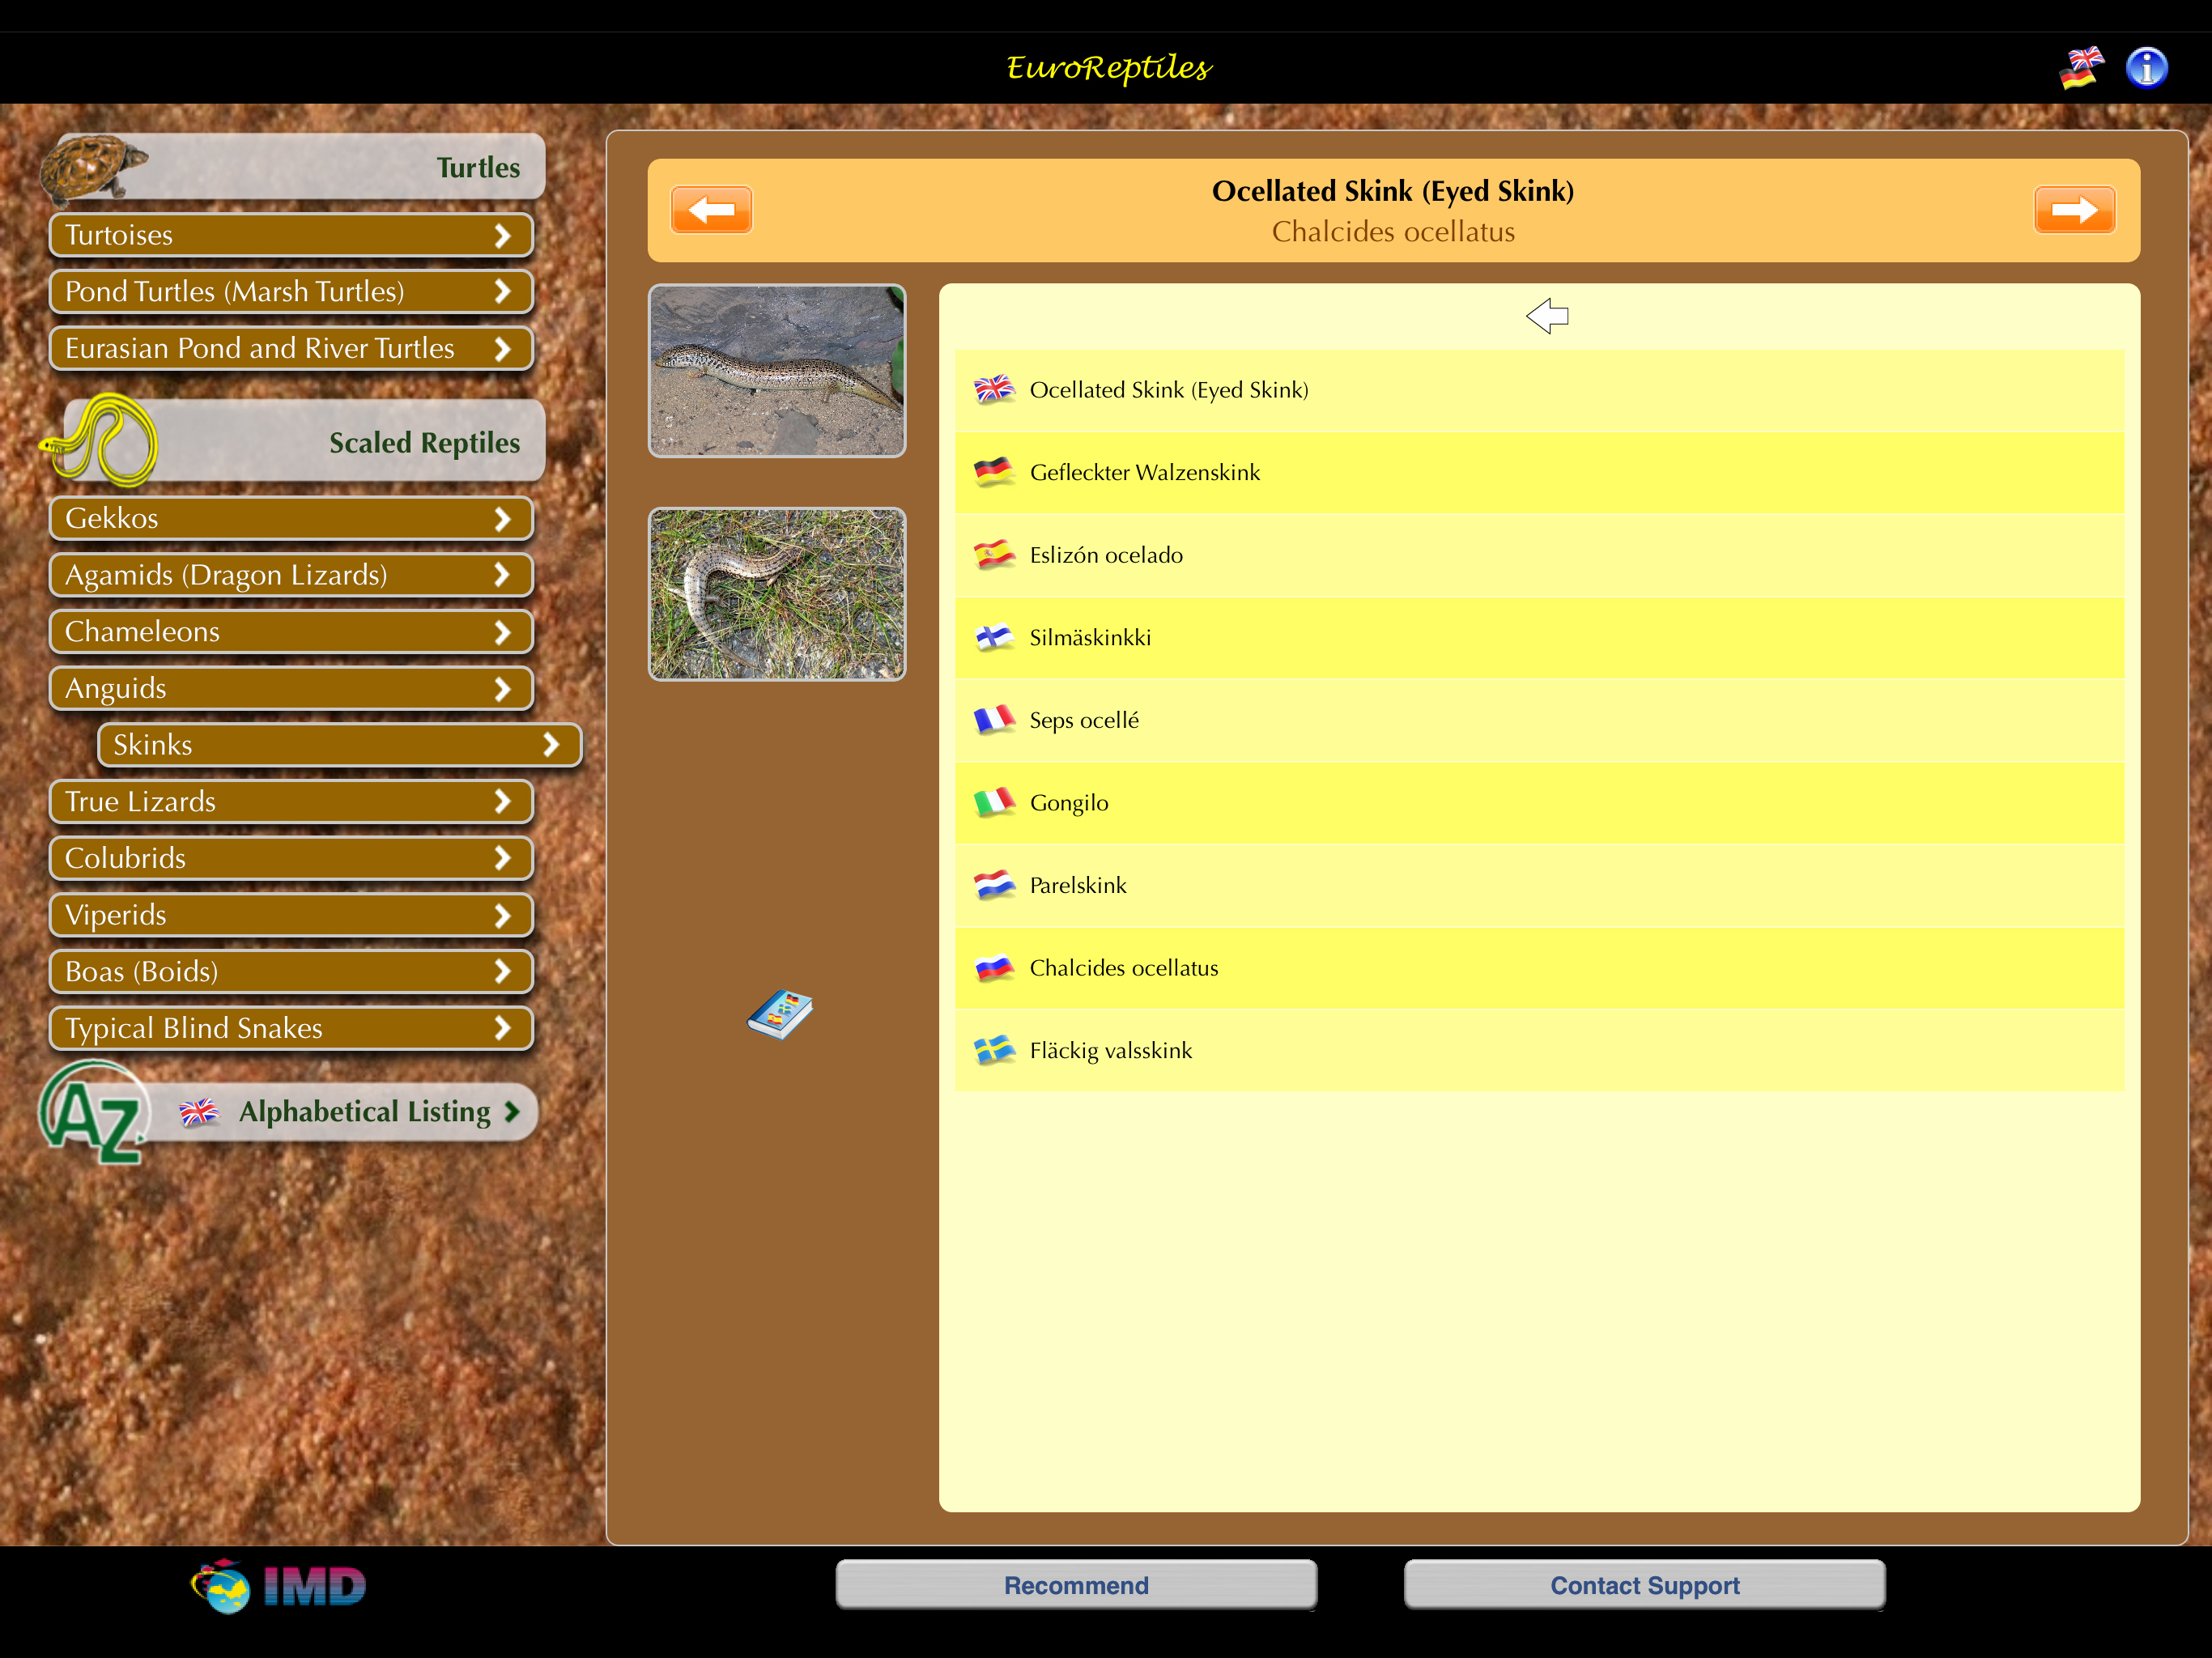The image size is (2212, 1658).
Task: Click the Contact Support button
Action: pos(1645,1585)
